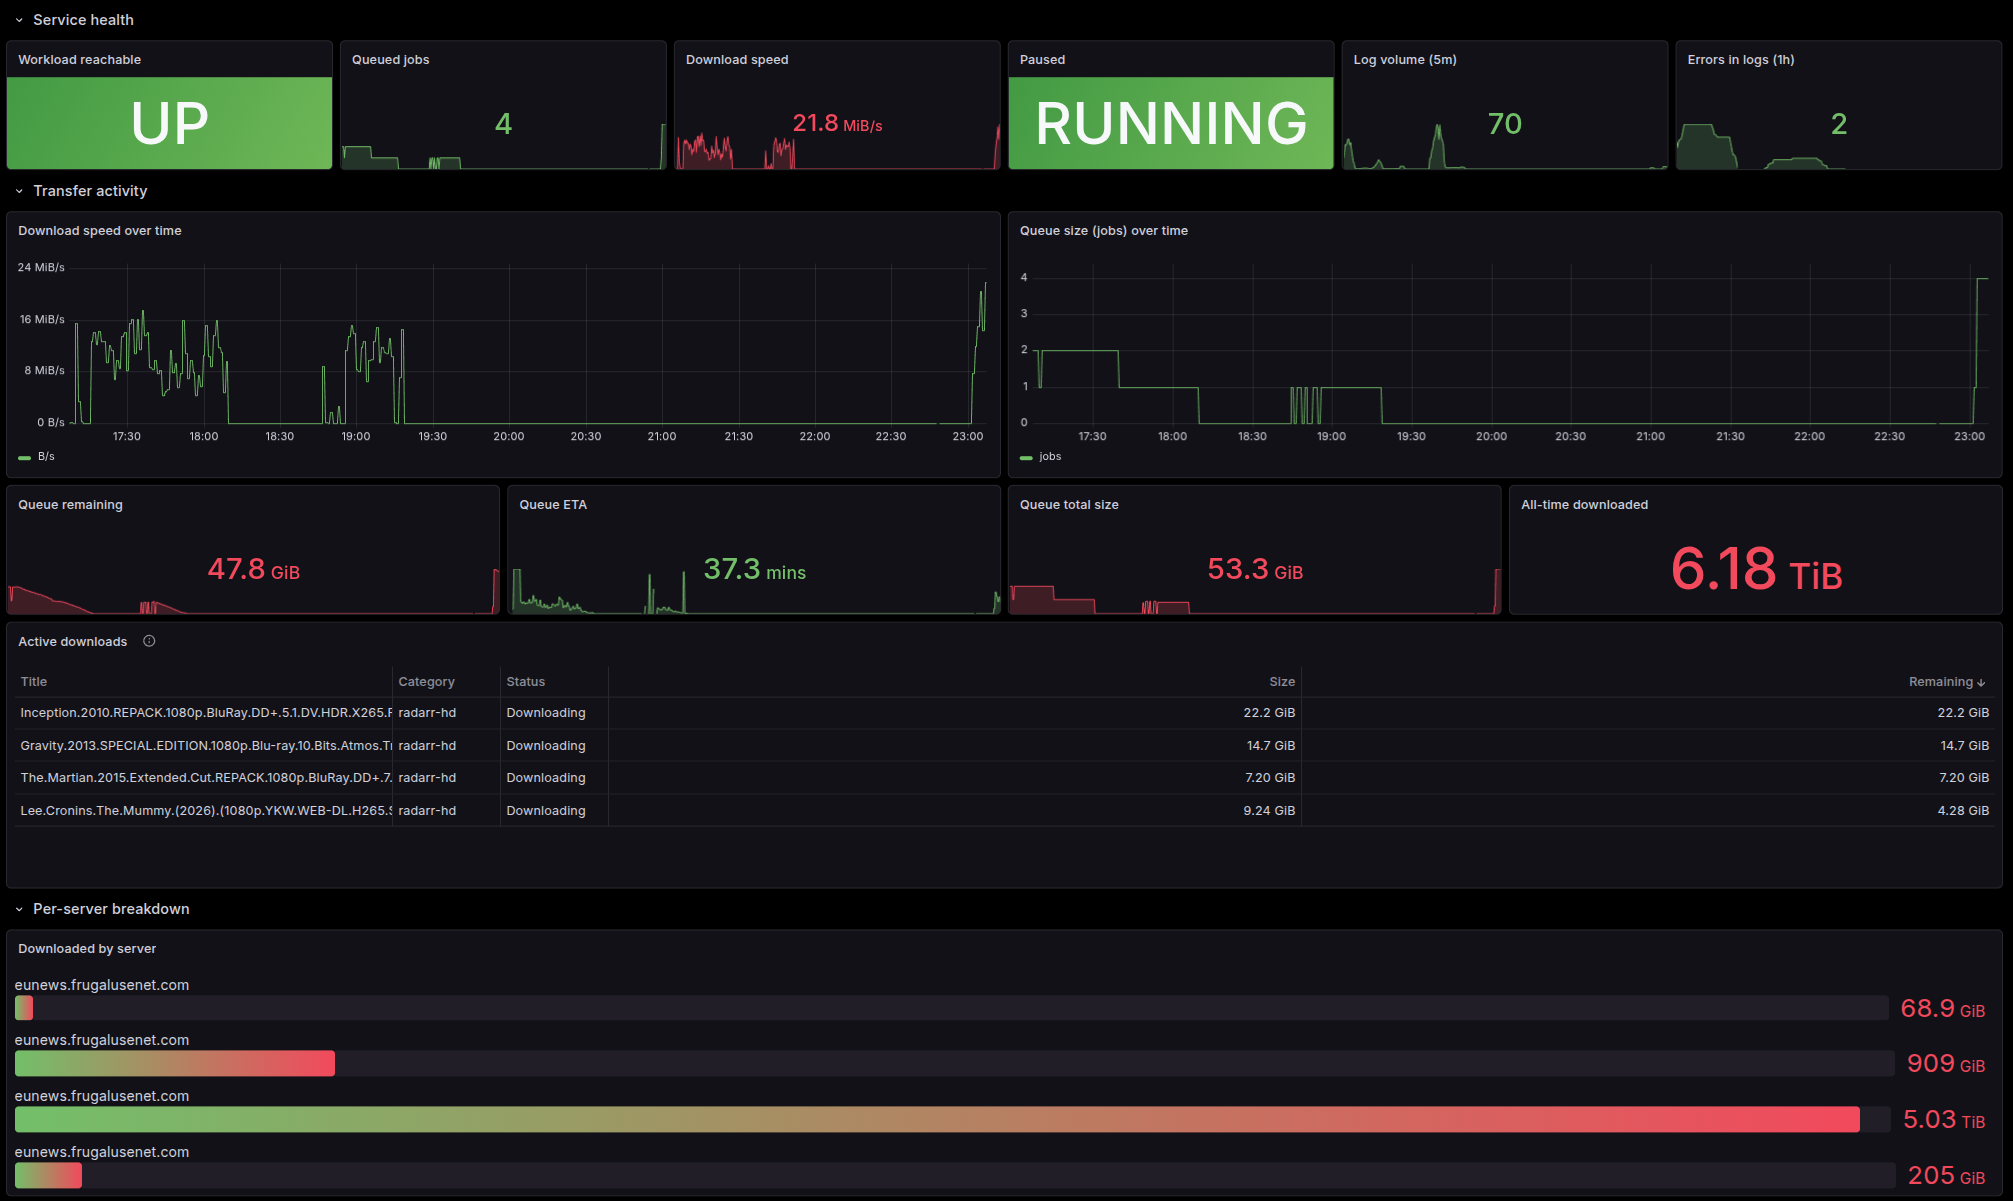Click the Queue total size panel title
2013x1201 pixels.
tap(1069, 505)
